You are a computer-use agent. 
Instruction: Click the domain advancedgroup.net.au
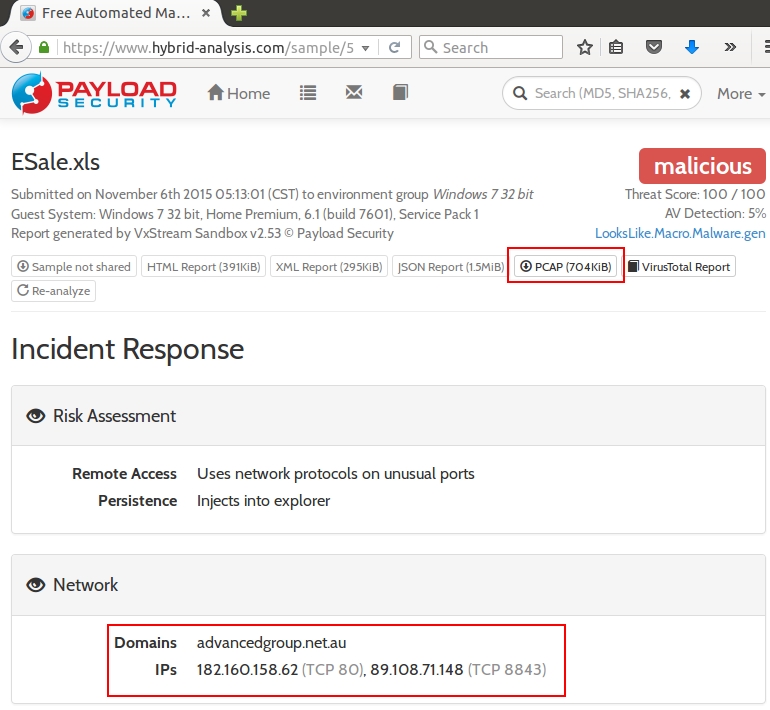[271, 643]
